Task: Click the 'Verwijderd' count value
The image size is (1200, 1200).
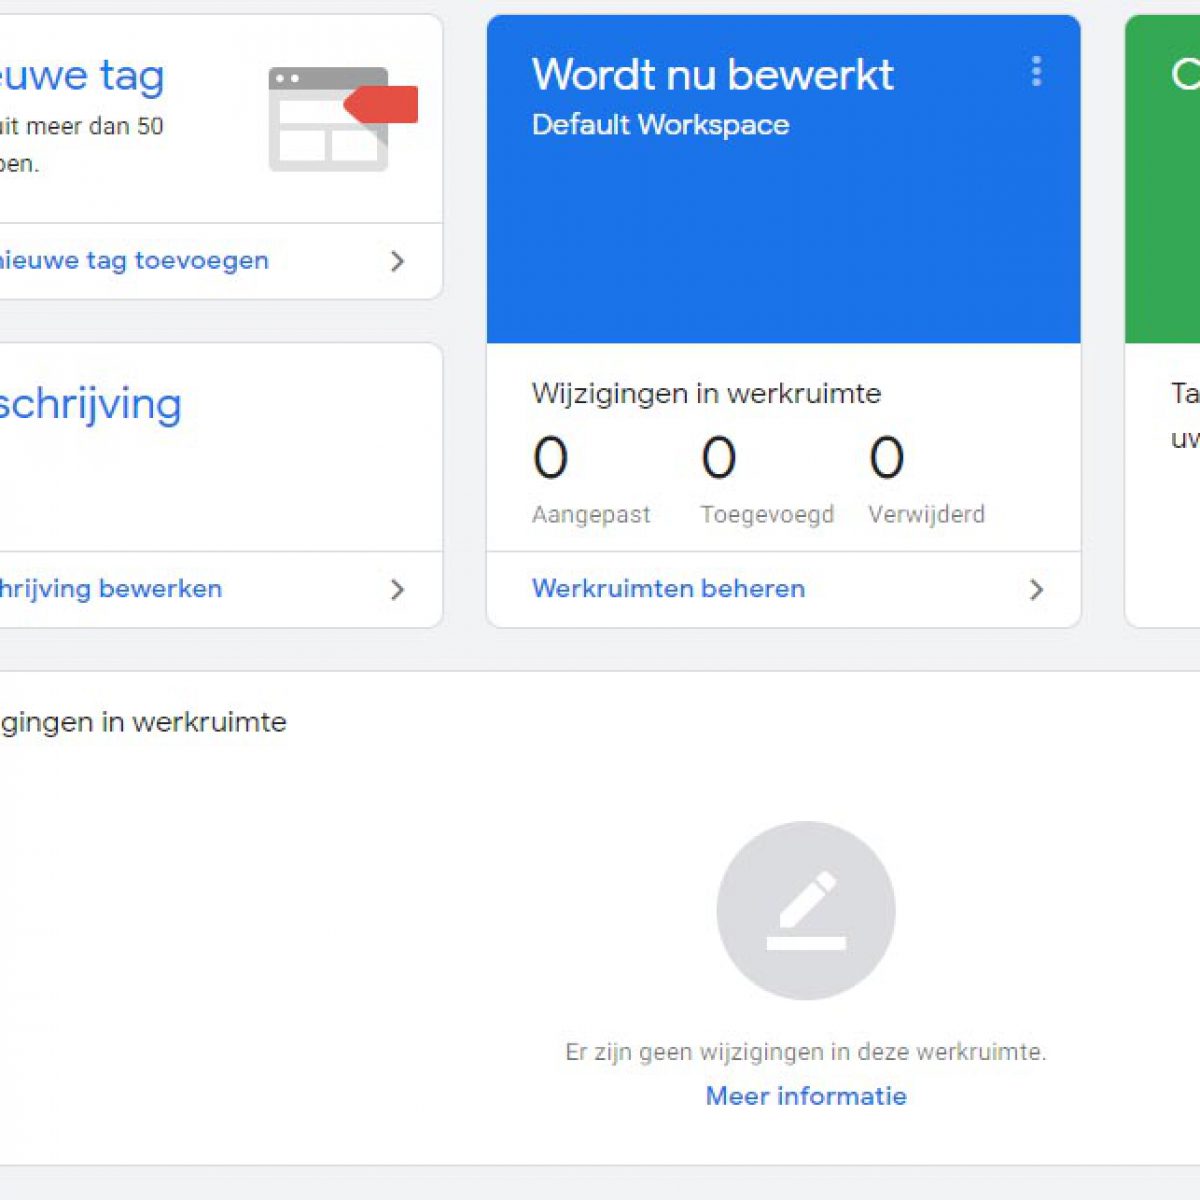Action: click(886, 458)
